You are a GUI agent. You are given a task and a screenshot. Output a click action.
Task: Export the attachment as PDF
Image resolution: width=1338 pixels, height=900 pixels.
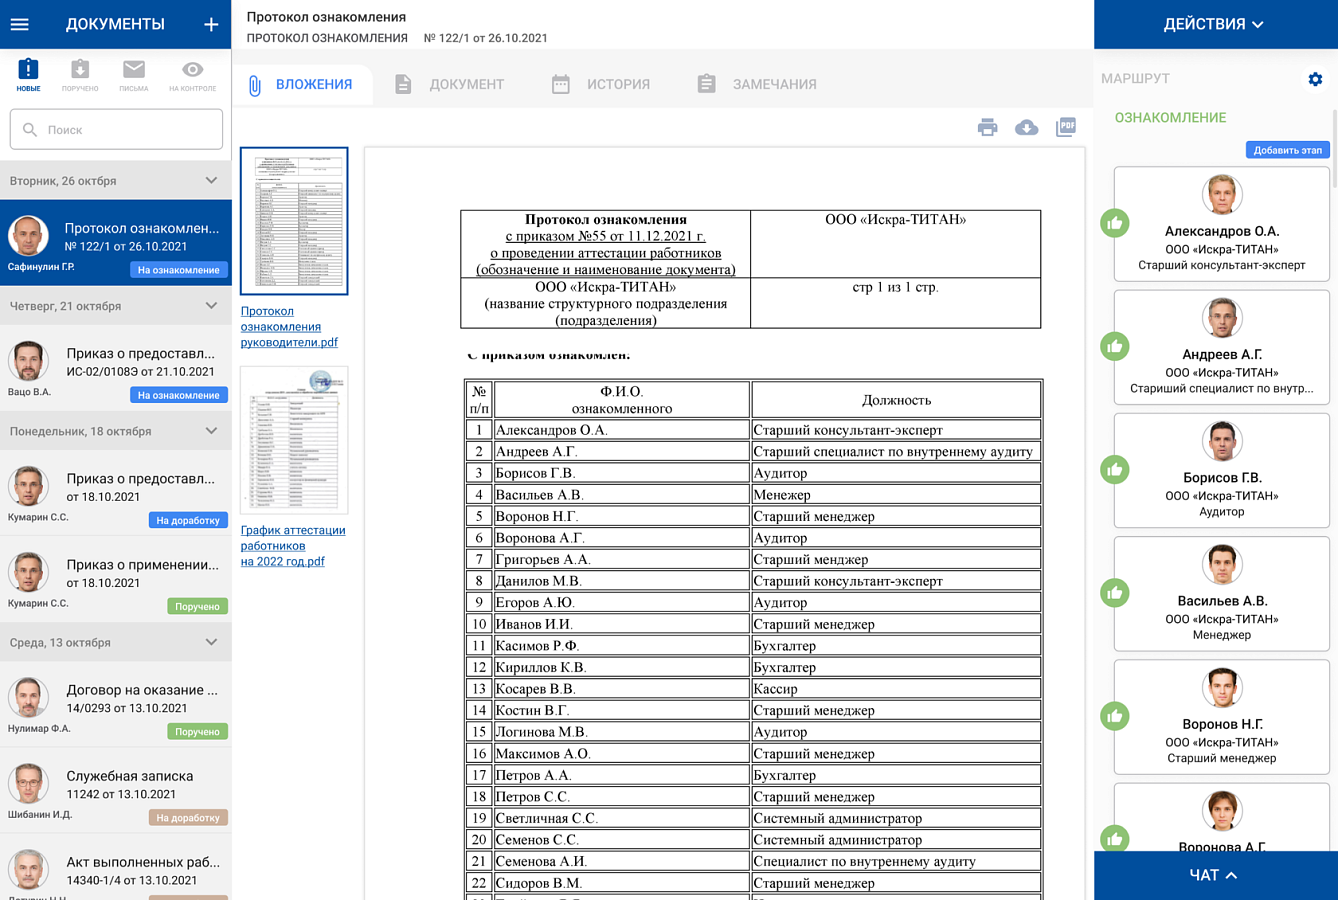[1066, 127]
